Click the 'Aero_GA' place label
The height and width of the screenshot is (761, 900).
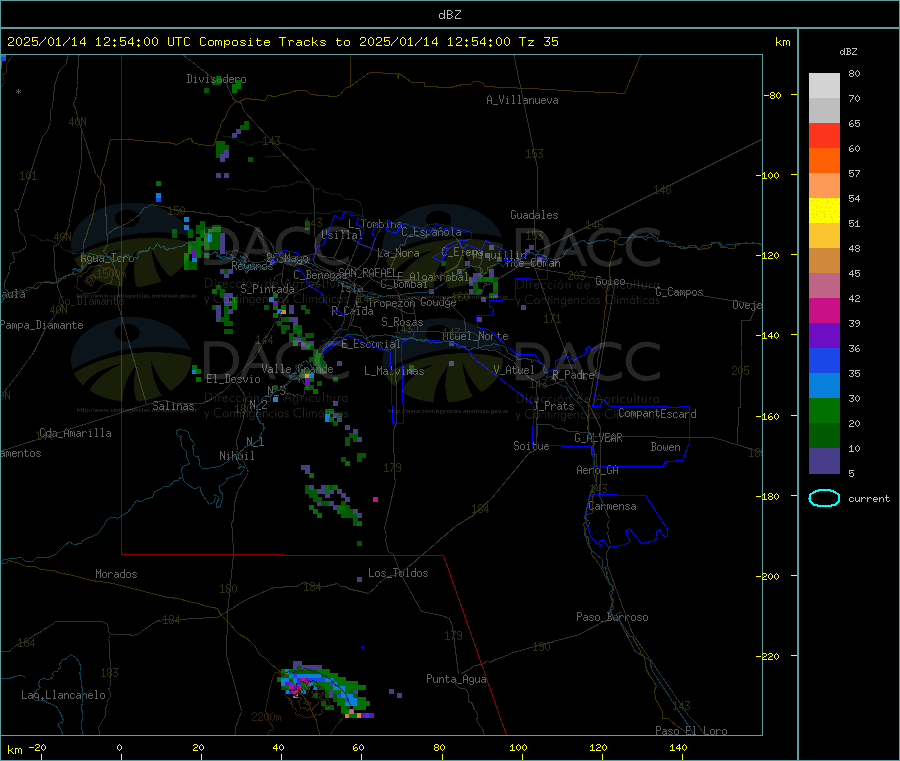pos(597,470)
